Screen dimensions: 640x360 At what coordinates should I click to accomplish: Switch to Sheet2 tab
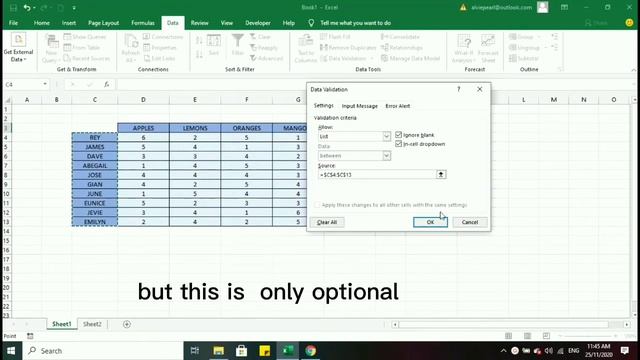point(92,324)
